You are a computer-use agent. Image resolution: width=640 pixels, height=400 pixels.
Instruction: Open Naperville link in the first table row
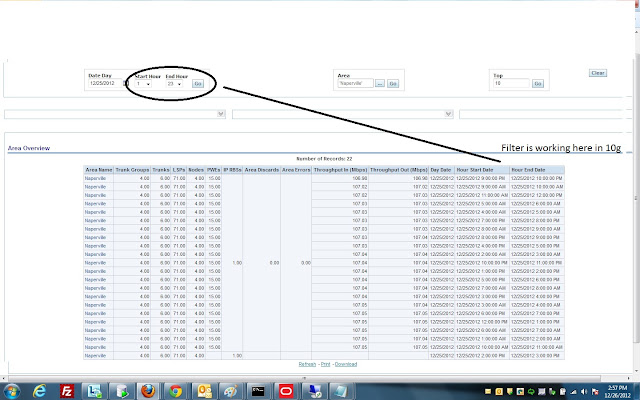tap(95, 178)
